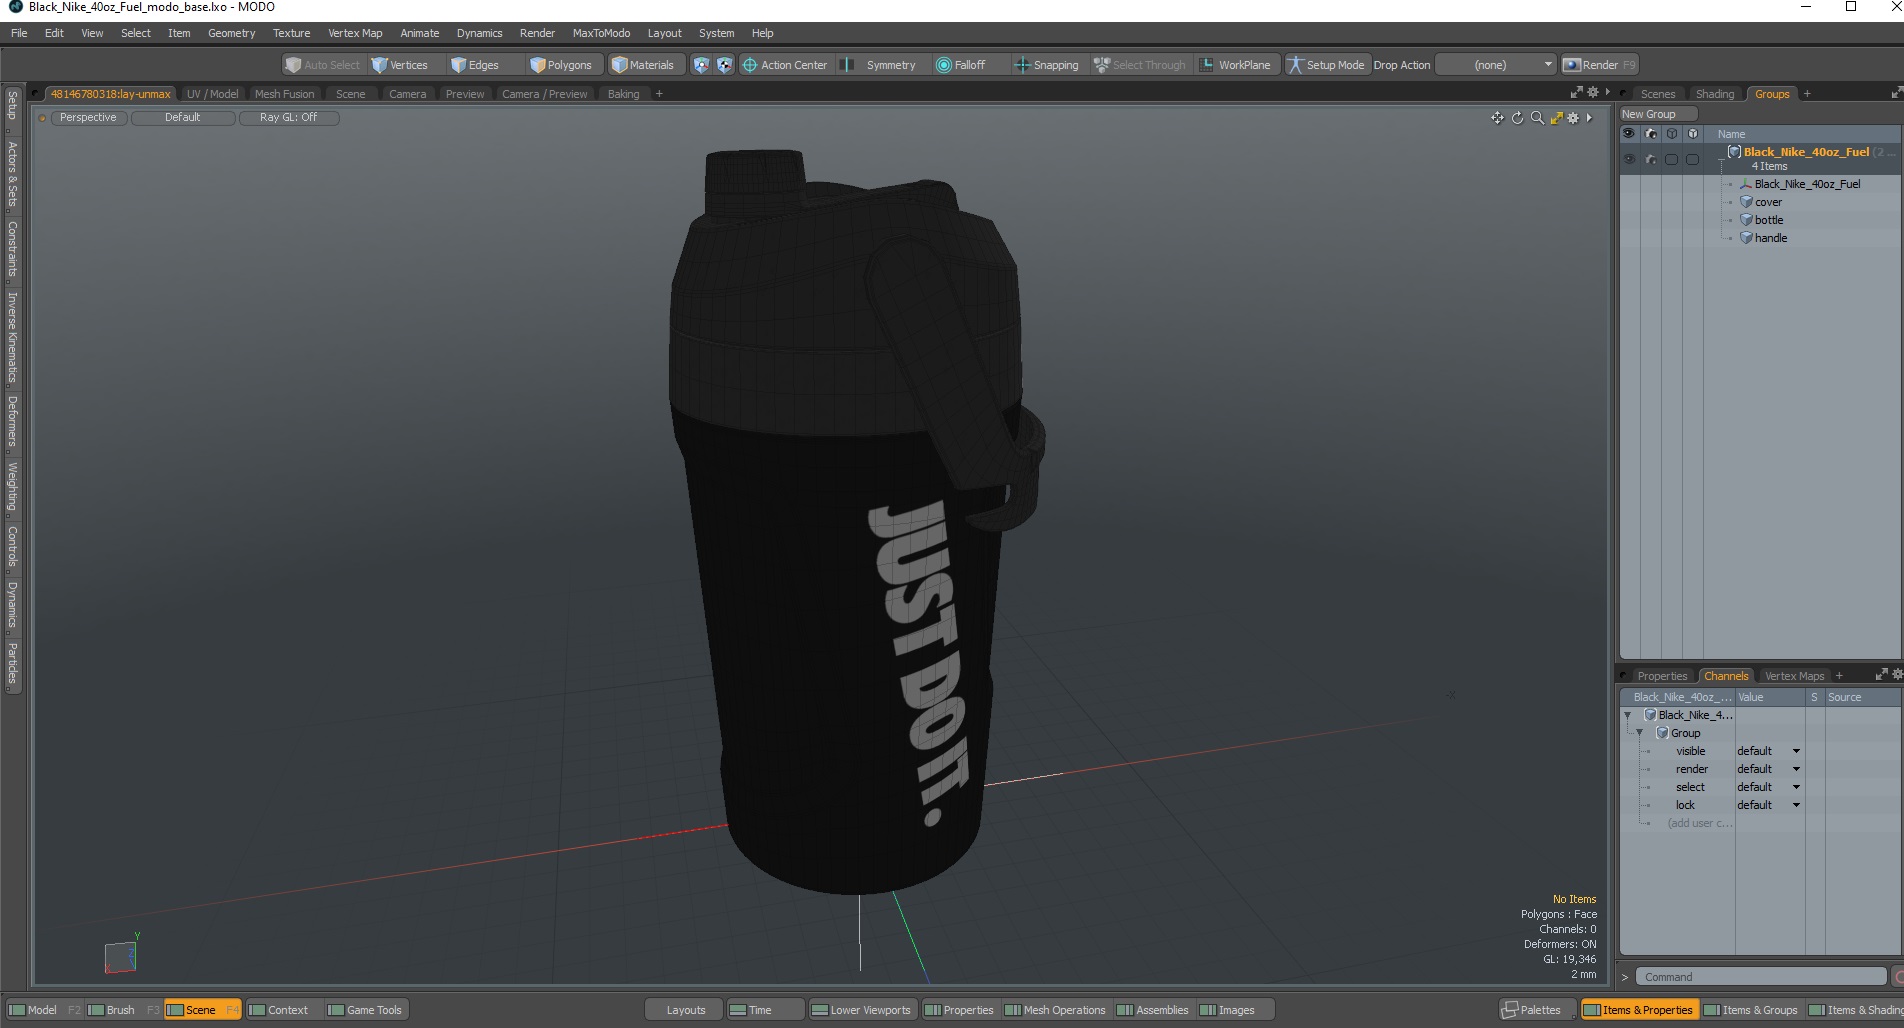This screenshot has width=1904, height=1028.
Task: Select Materials selection mode
Action: pos(644,65)
